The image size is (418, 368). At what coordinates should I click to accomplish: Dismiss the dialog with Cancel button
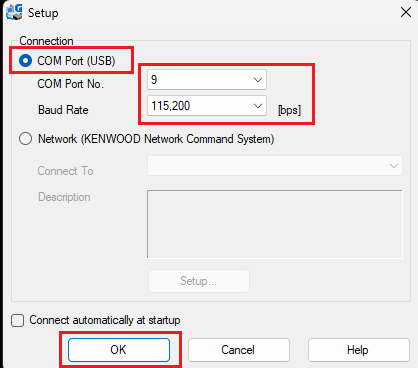click(239, 350)
